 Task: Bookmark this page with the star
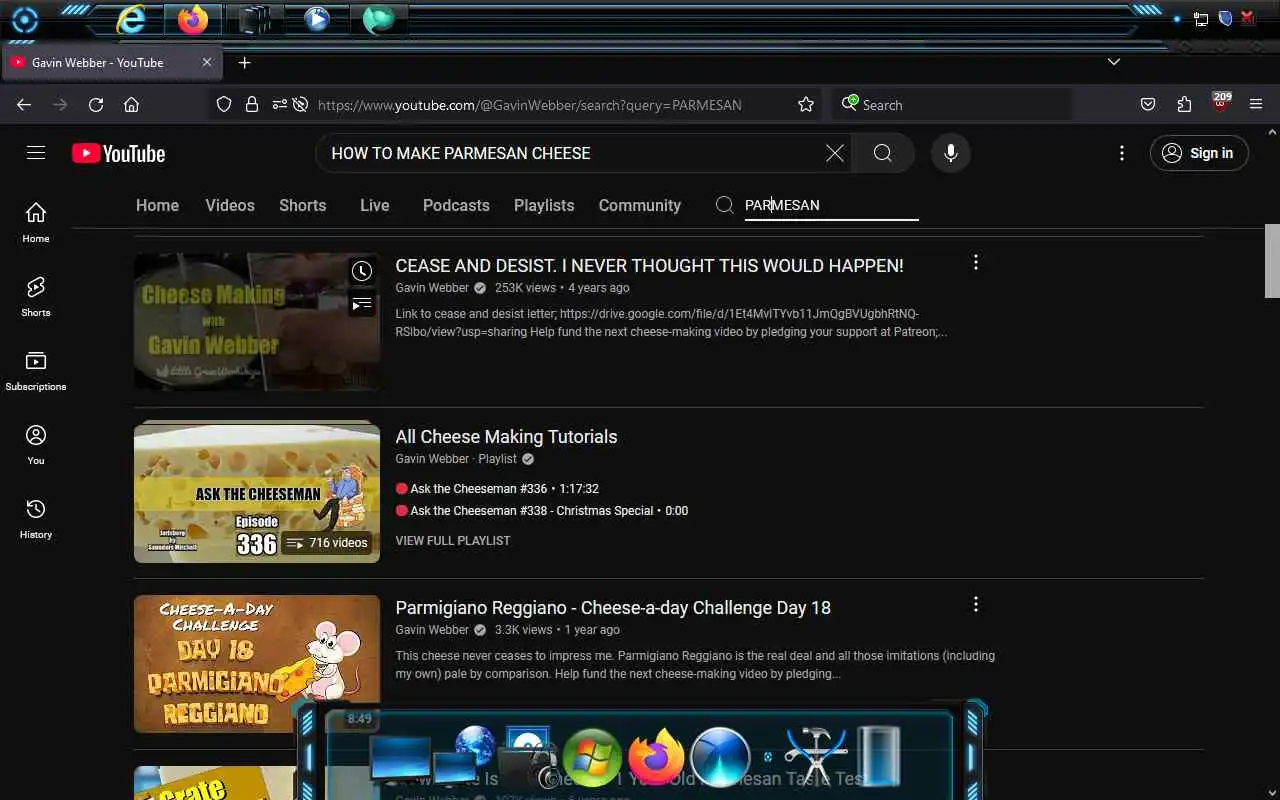coord(806,104)
